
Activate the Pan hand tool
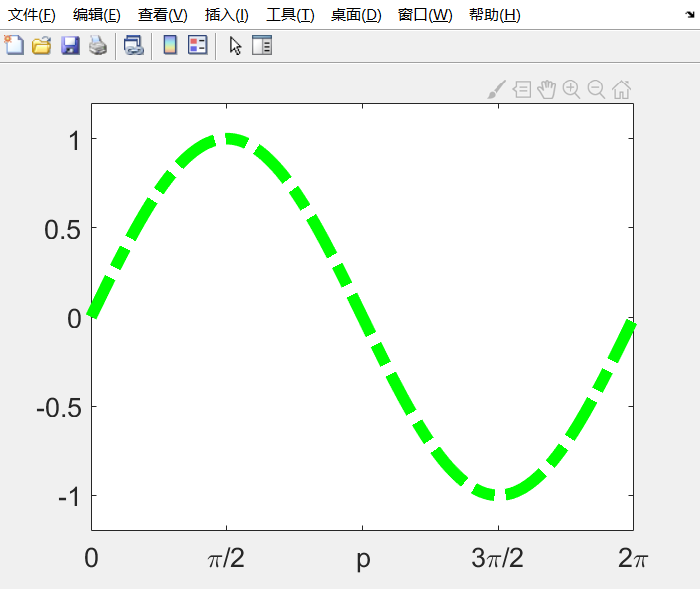pos(546,90)
